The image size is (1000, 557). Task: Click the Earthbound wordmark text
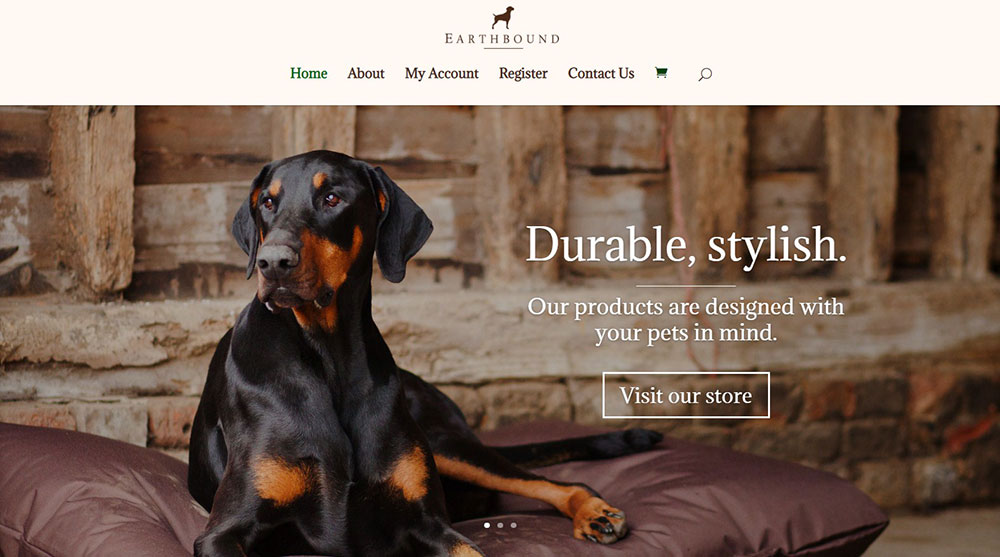pos(503,39)
